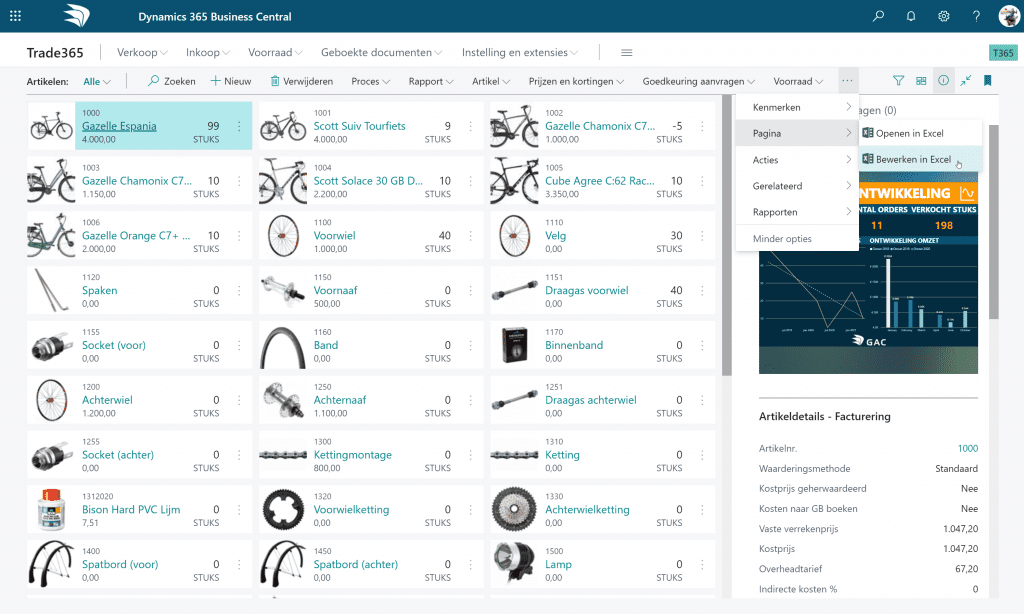1024x614 pixels.
Task: Click the T365 company badge
Action: tap(1003, 53)
